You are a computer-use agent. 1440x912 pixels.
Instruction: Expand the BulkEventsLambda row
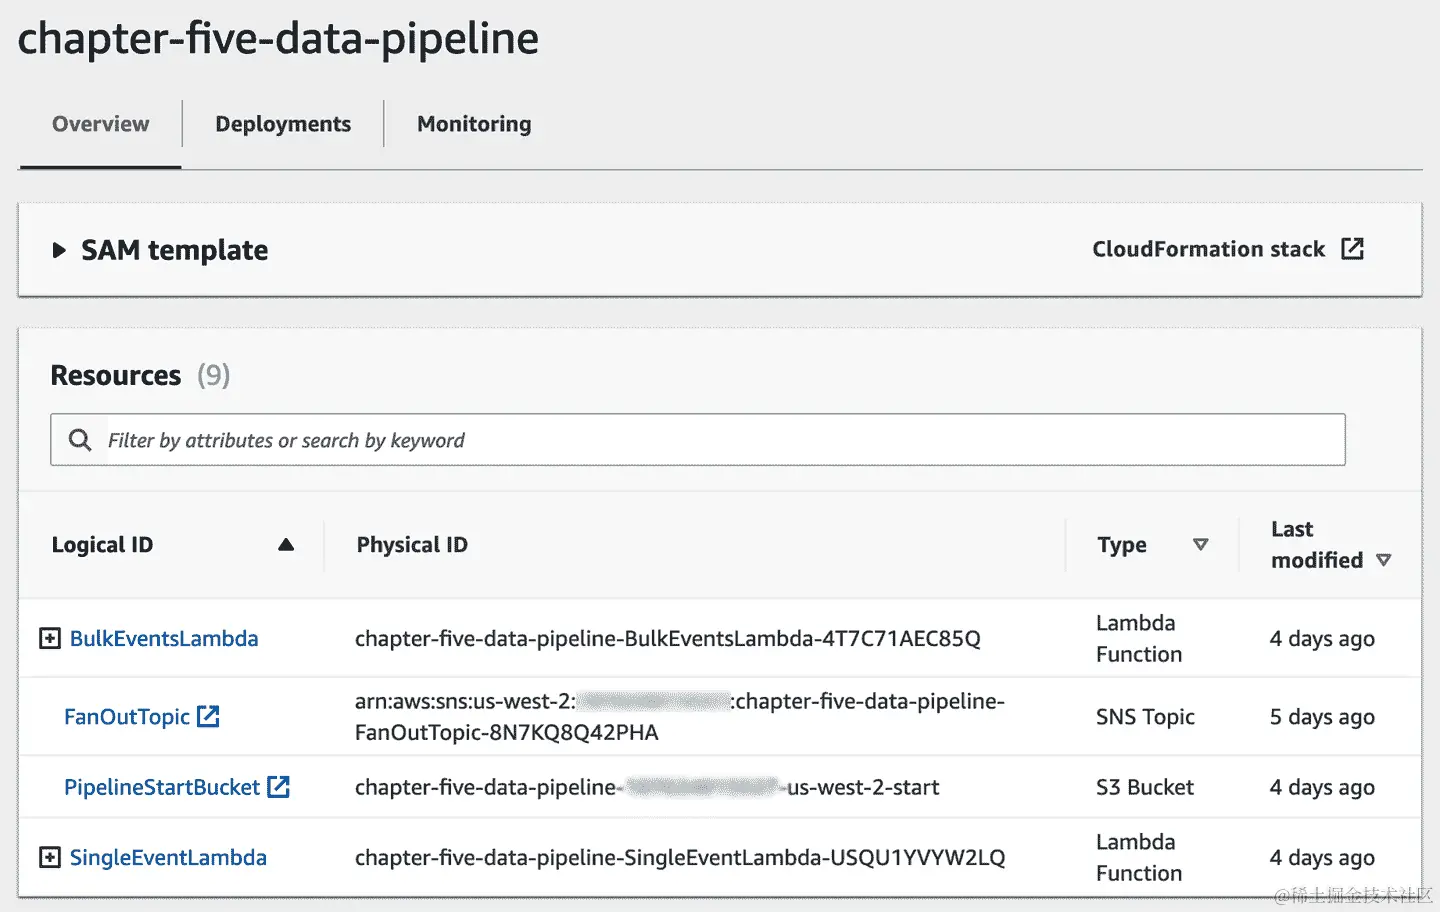click(x=49, y=638)
